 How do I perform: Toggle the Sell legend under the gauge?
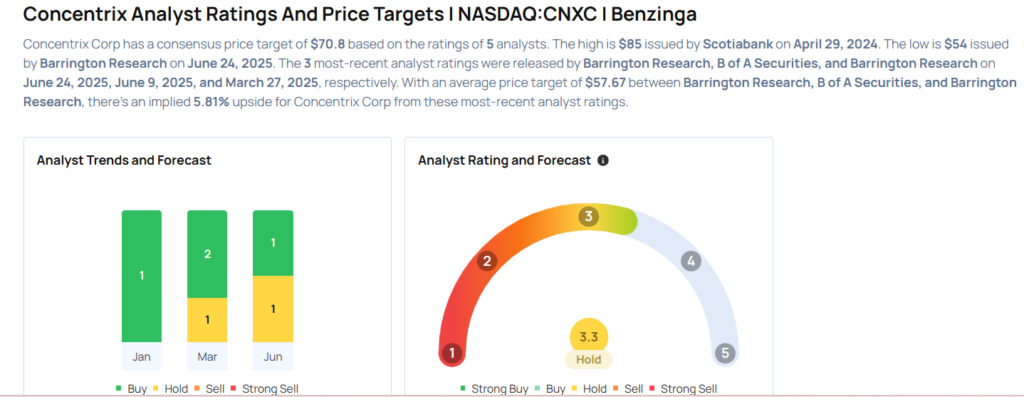(629, 389)
